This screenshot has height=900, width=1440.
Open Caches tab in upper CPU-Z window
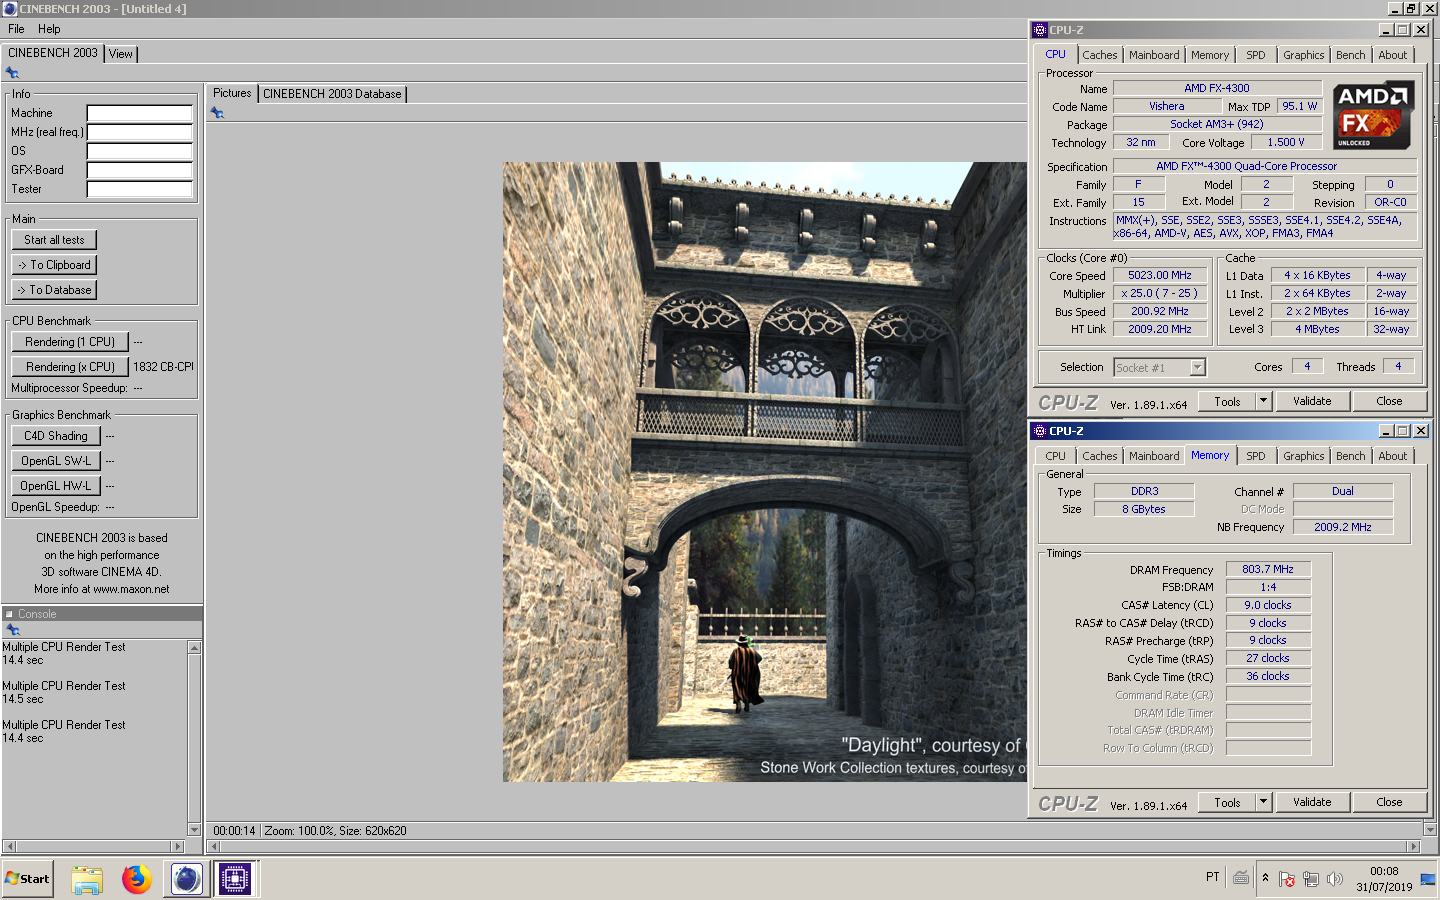pos(1100,55)
